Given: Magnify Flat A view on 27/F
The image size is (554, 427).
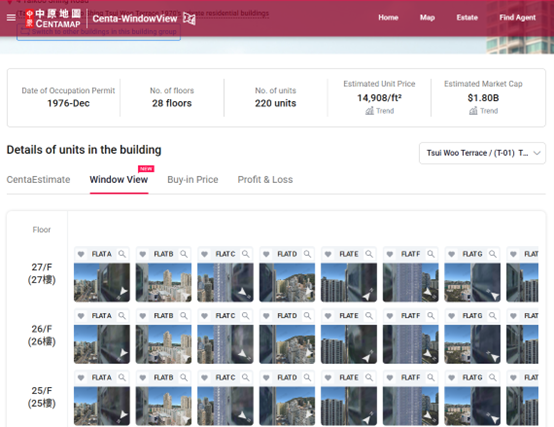Looking at the screenshot, I should [122, 254].
